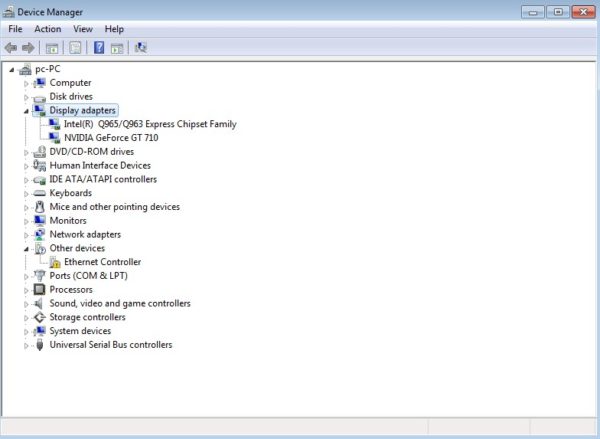Select Human Interface Devices entry
The height and width of the screenshot is (439, 600).
[100, 165]
